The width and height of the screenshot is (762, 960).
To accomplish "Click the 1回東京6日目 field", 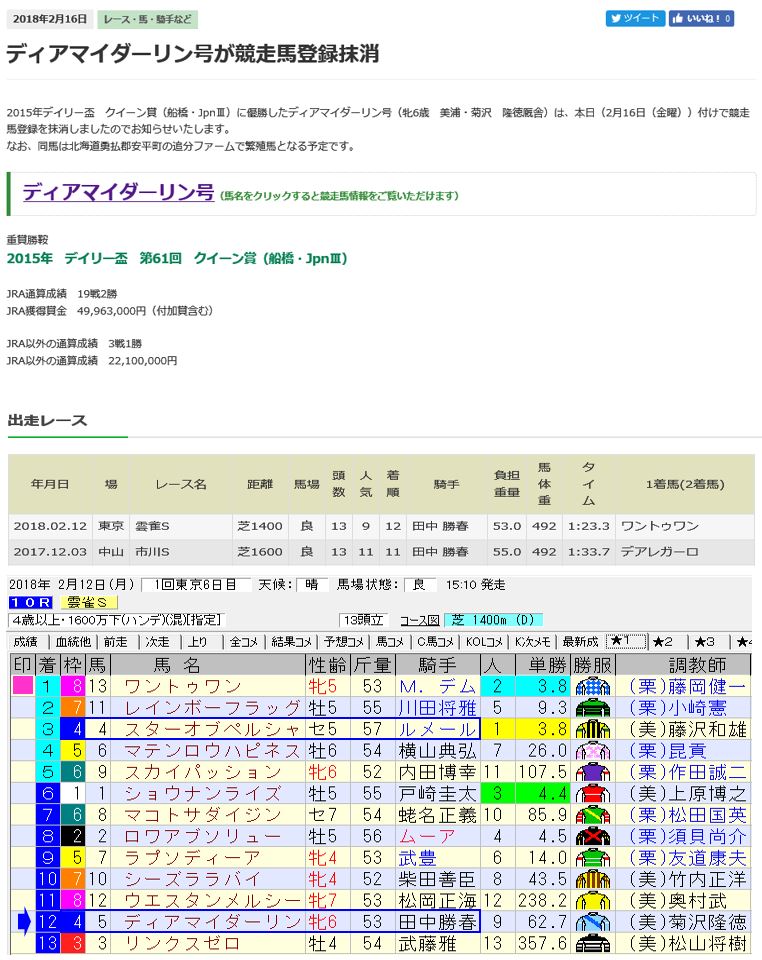I will pyautogui.click(x=195, y=585).
